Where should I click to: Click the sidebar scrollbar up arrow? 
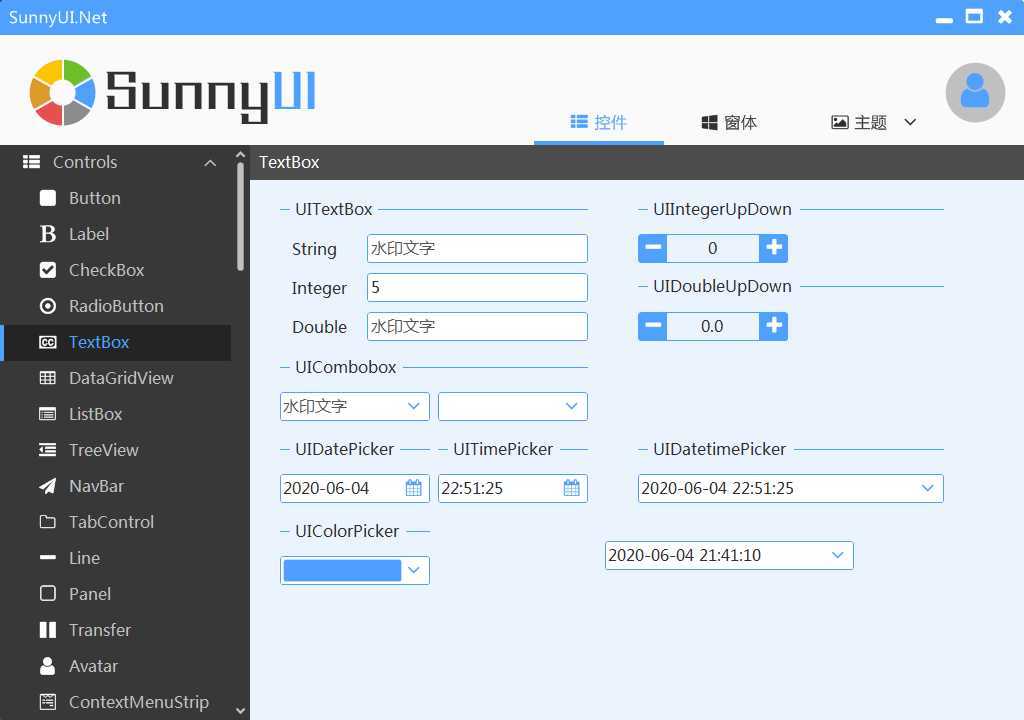click(240, 155)
